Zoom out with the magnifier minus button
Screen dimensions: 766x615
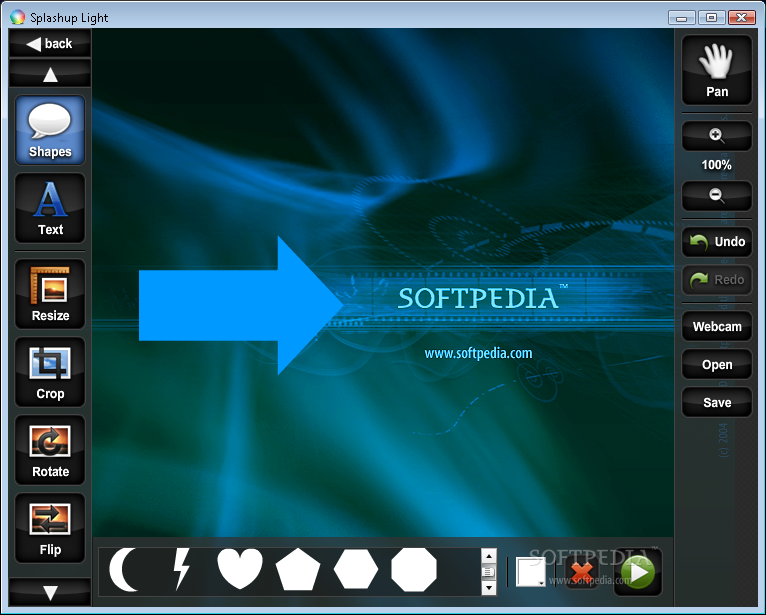[717, 195]
